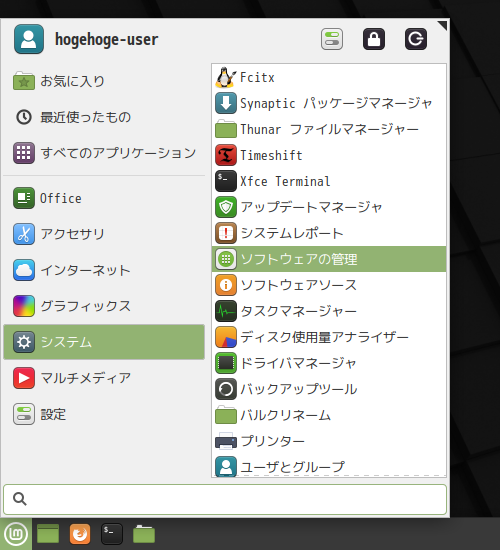Select グラフィックス category
The height and width of the screenshot is (550, 500).
pos(104,306)
